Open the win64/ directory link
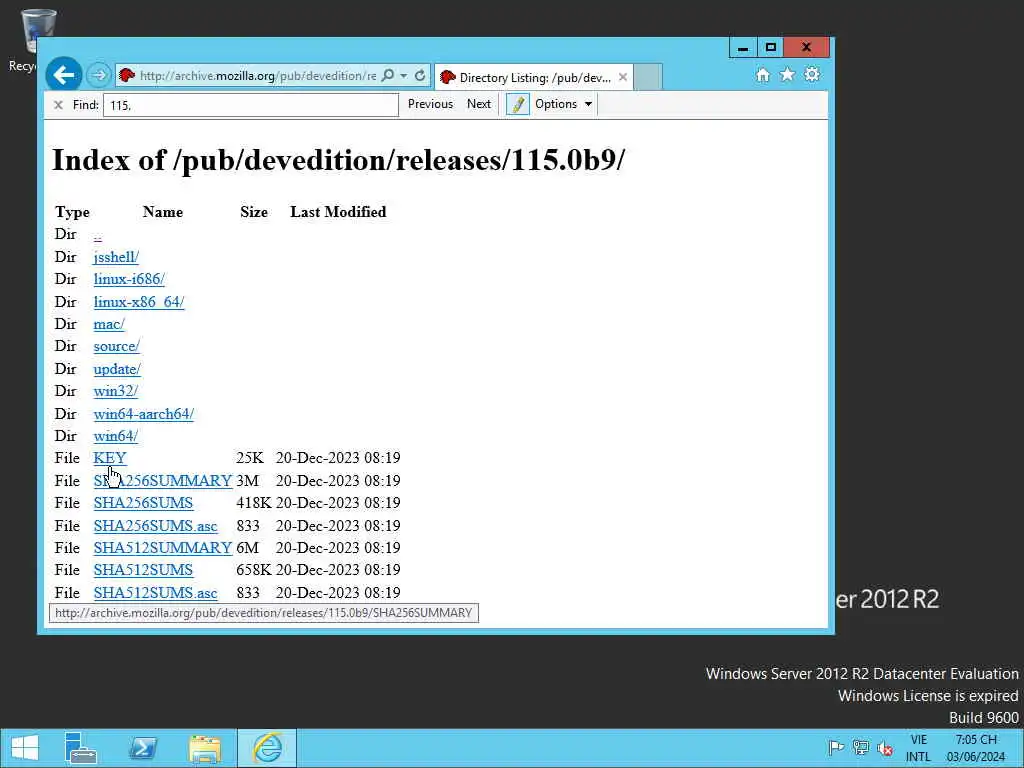1024x768 pixels. [x=116, y=436]
